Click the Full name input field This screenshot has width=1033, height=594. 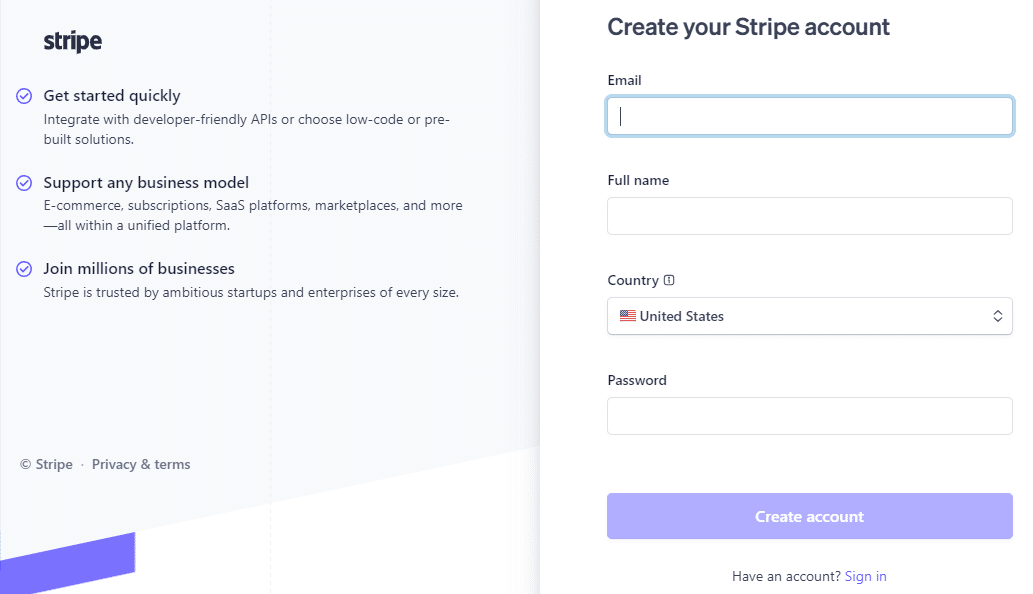pyautogui.click(x=809, y=215)
